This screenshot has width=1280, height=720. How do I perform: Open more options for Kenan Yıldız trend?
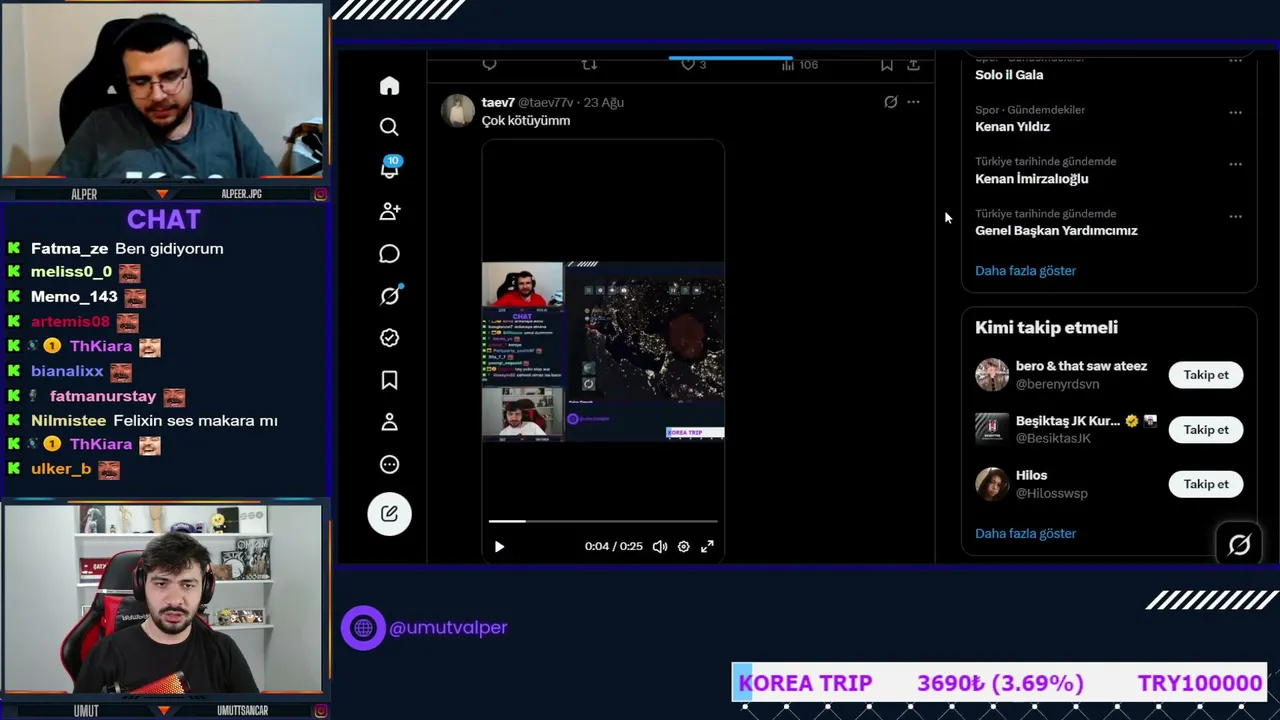pyautogui.click(x=1235, y=112)
